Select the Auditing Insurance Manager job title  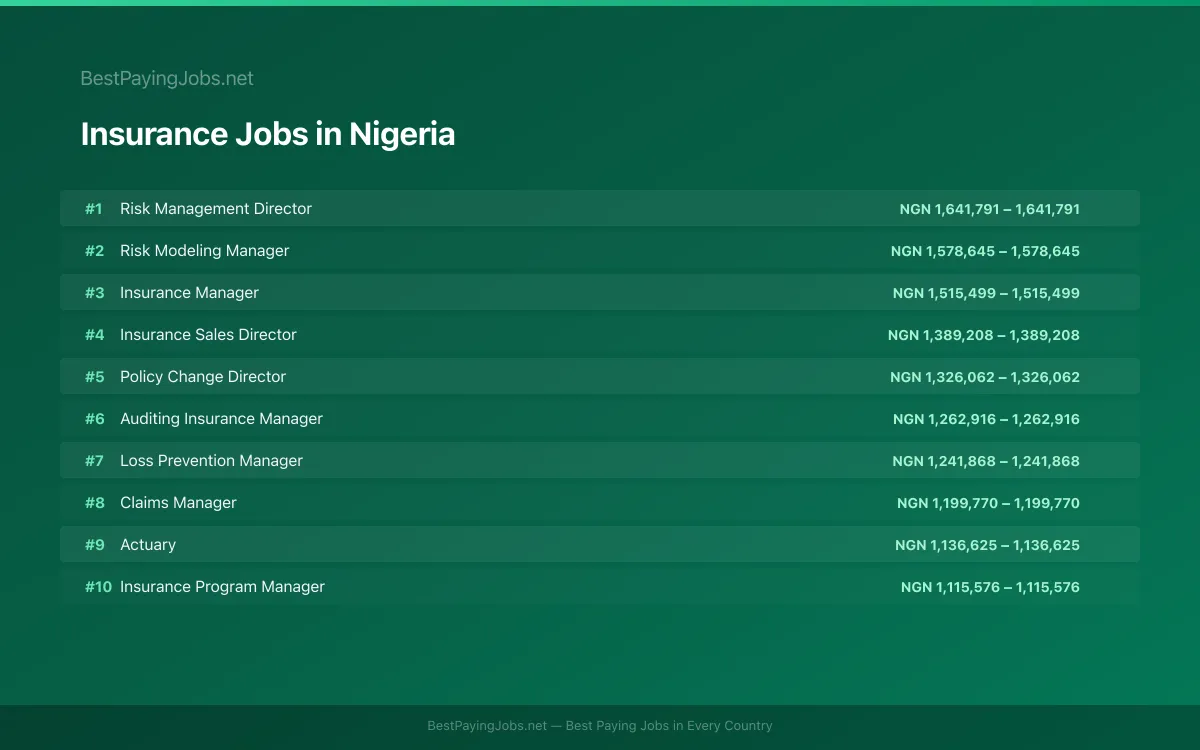(221, 418)
